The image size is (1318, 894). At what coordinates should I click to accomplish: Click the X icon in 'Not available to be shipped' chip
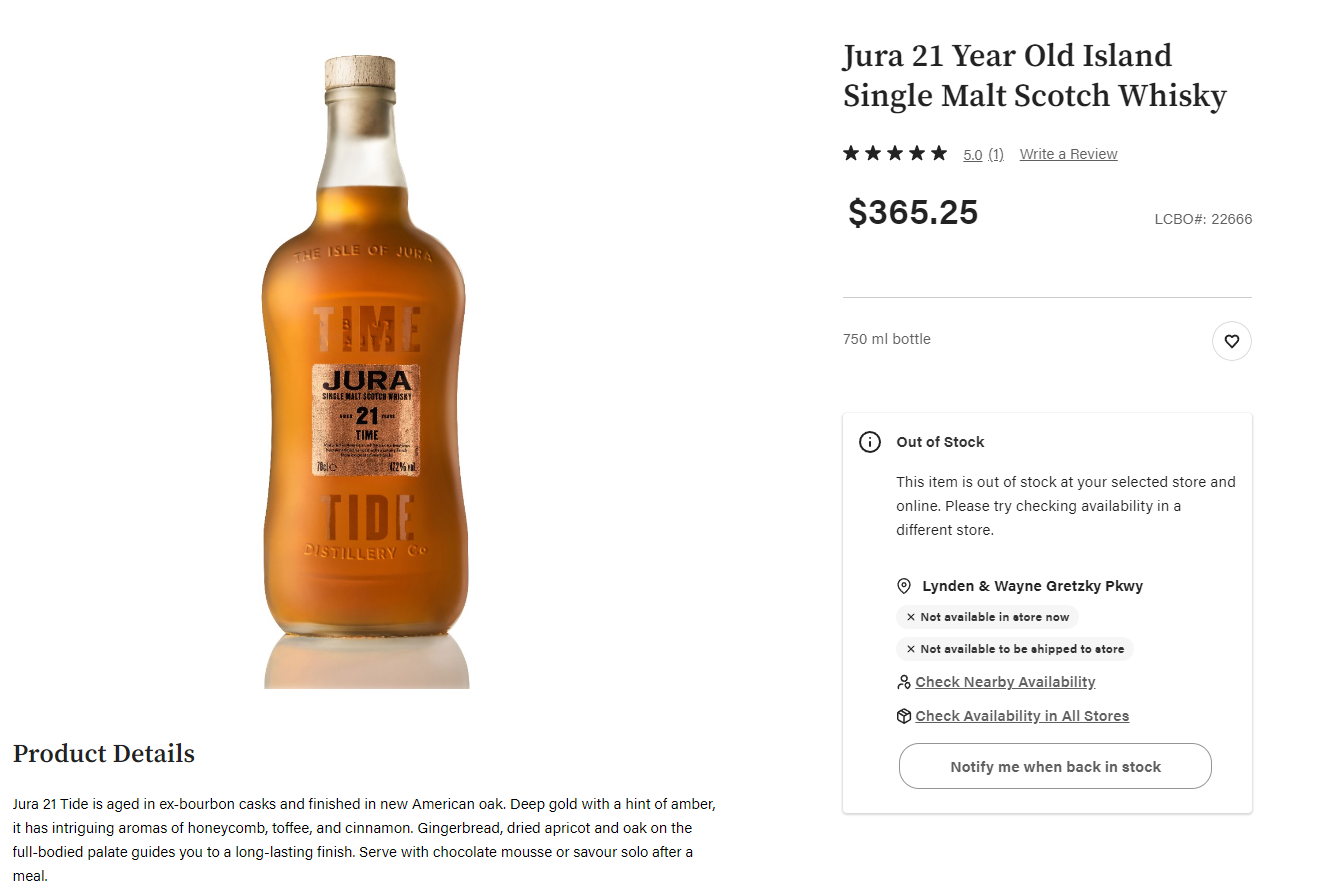coord(911,649)
